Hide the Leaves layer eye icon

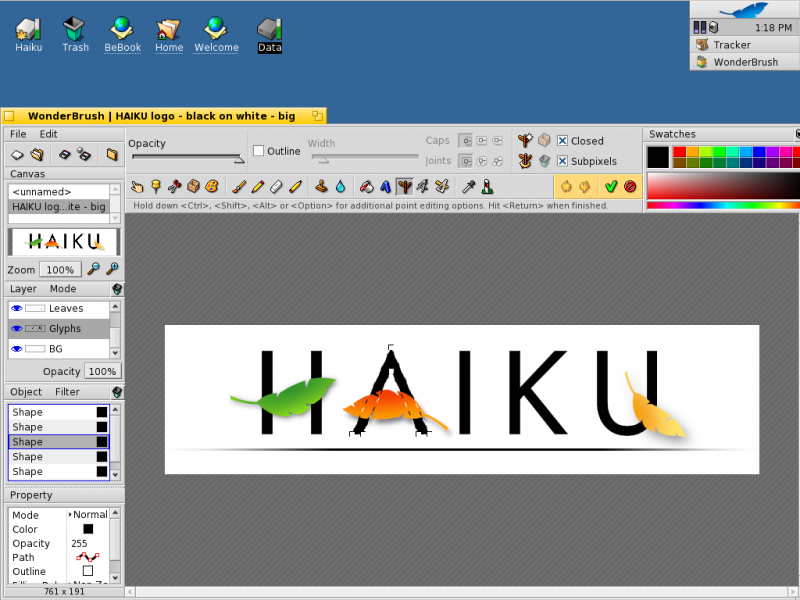tap(17, 308)
